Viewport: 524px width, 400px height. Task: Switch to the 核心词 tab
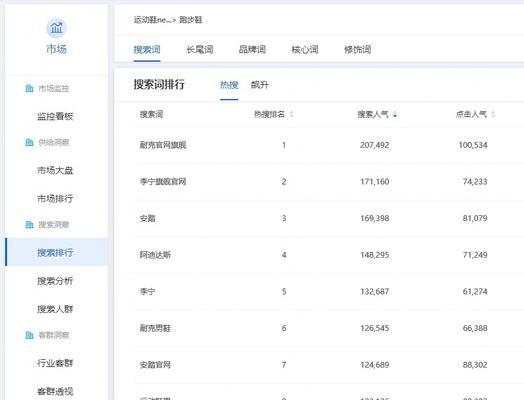point(305,50)
